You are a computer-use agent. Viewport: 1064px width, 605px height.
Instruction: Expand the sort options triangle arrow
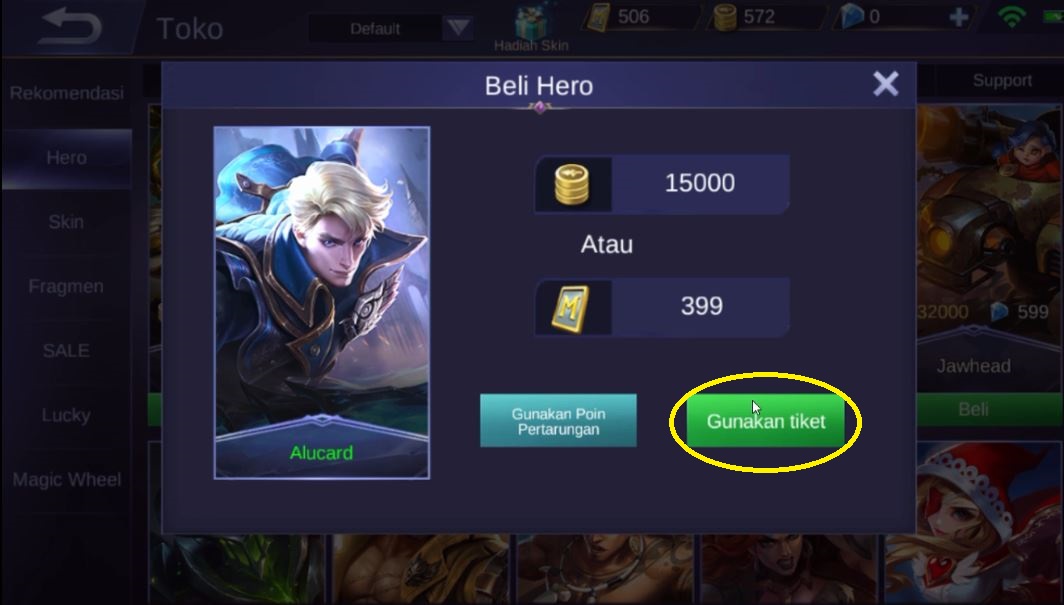459,28
